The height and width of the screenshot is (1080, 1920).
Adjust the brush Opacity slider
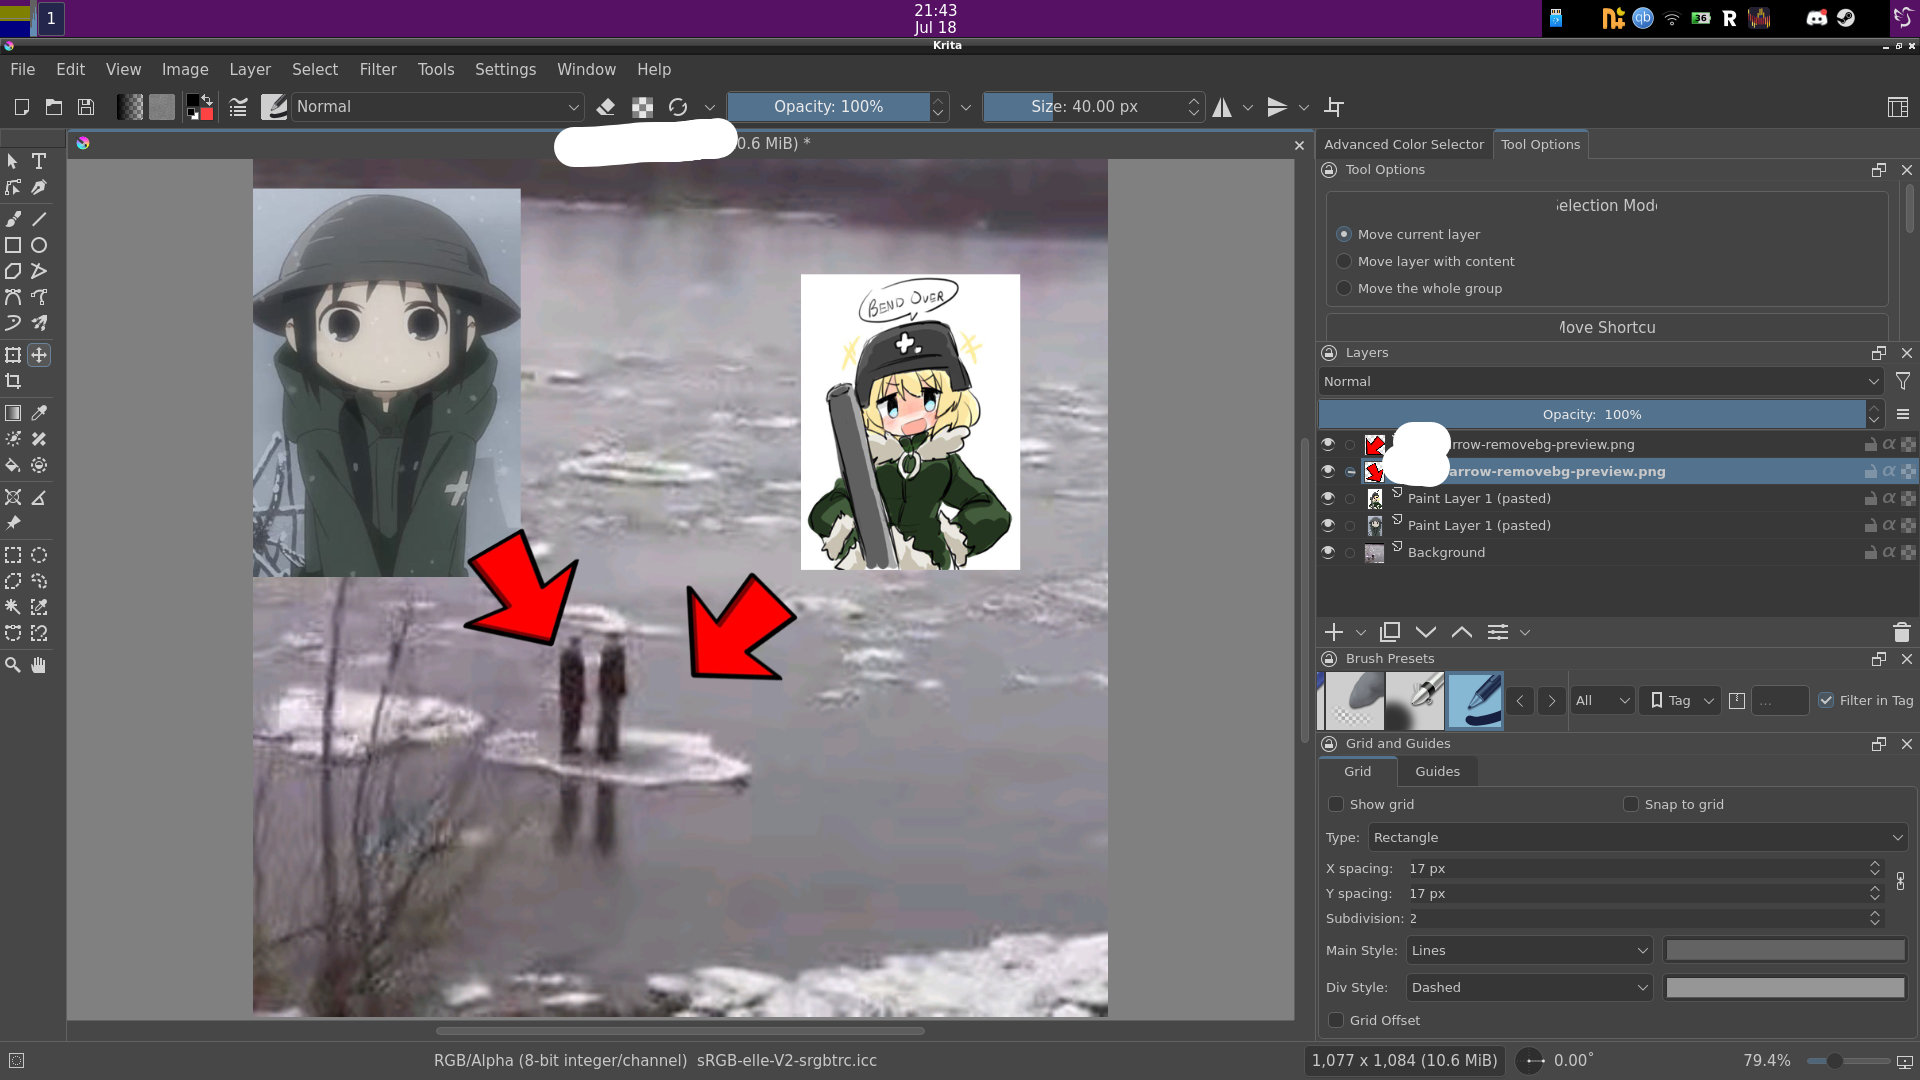pyautogui.click(x=828, y=107)
